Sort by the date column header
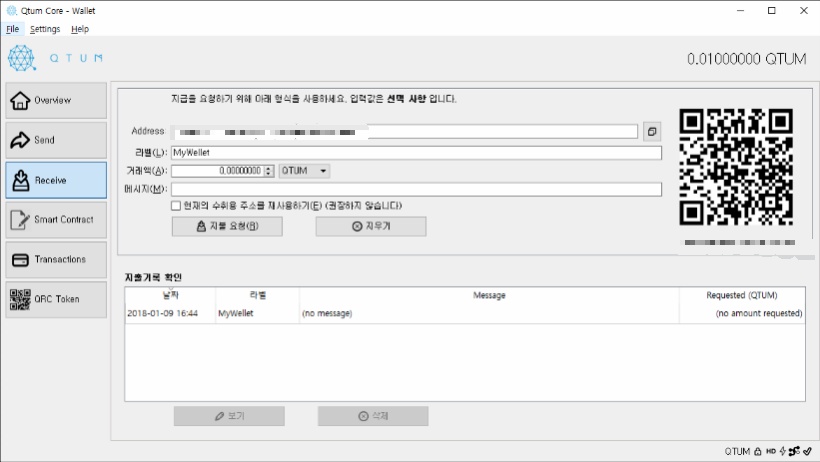The height and width of the screenshot is (462, 820). click(170, 295)
